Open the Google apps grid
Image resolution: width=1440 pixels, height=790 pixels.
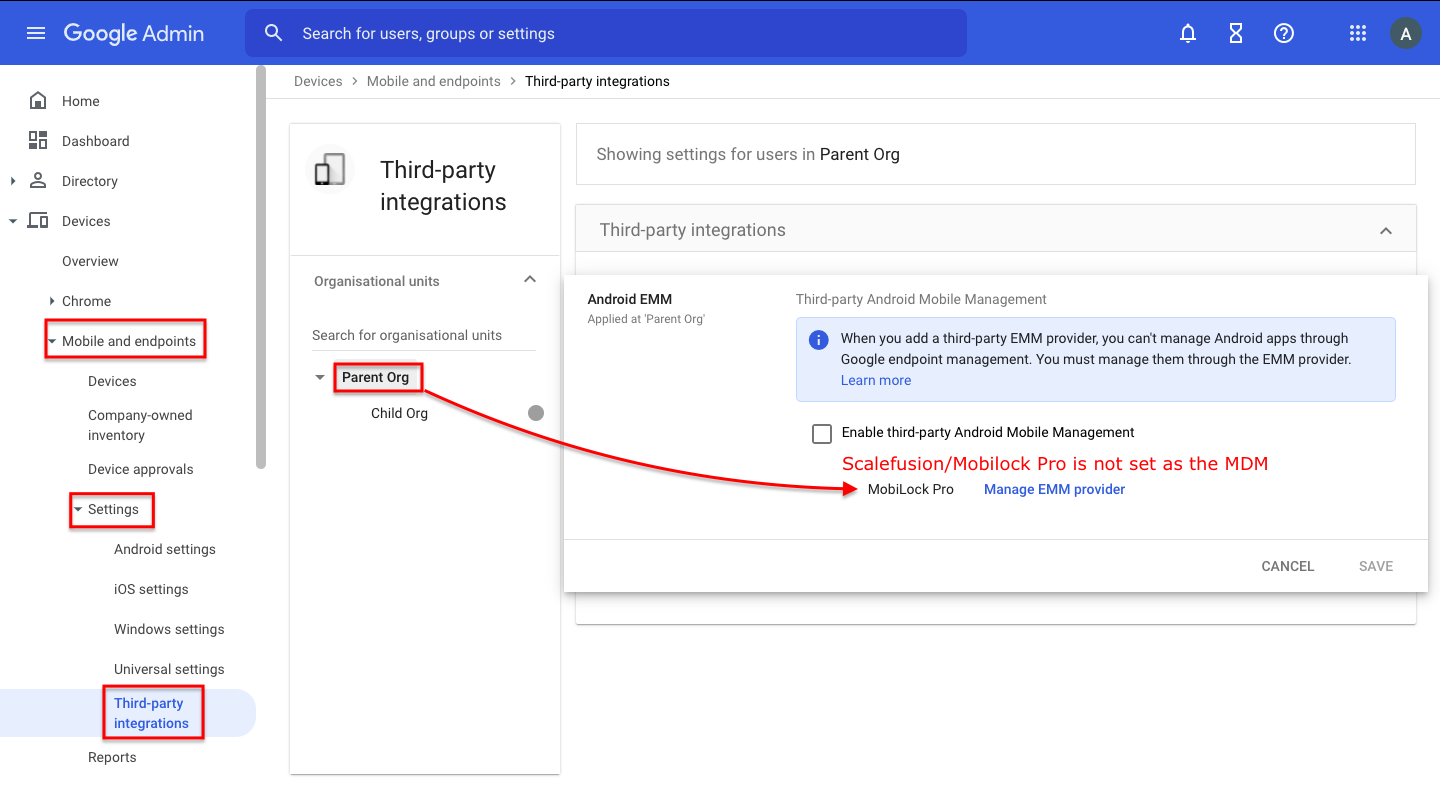(x=1358, y=33)
